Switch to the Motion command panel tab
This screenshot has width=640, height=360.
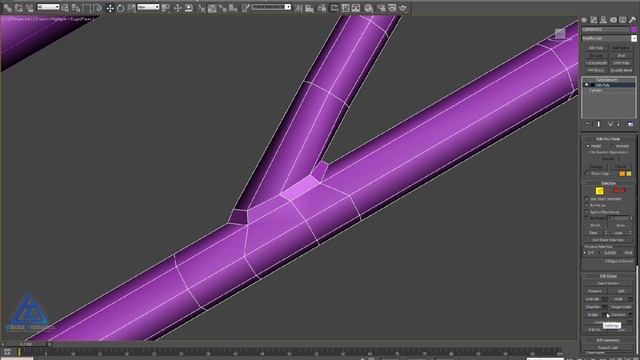click(x=613, y=20)
